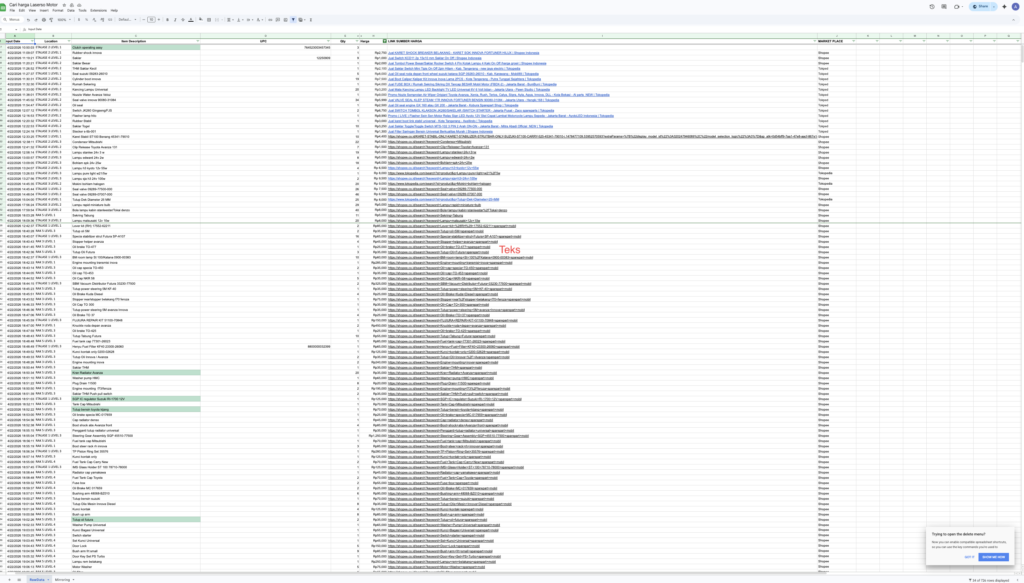Screen dimensions: 1024x583
Task: Open version history icon
Action: click(x=932, y=7)
